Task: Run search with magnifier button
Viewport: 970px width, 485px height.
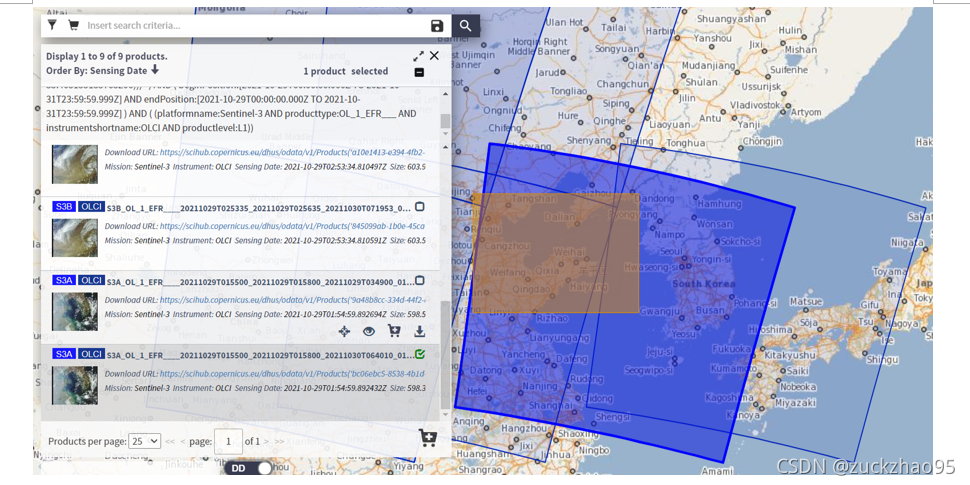Action: (466, 26)
